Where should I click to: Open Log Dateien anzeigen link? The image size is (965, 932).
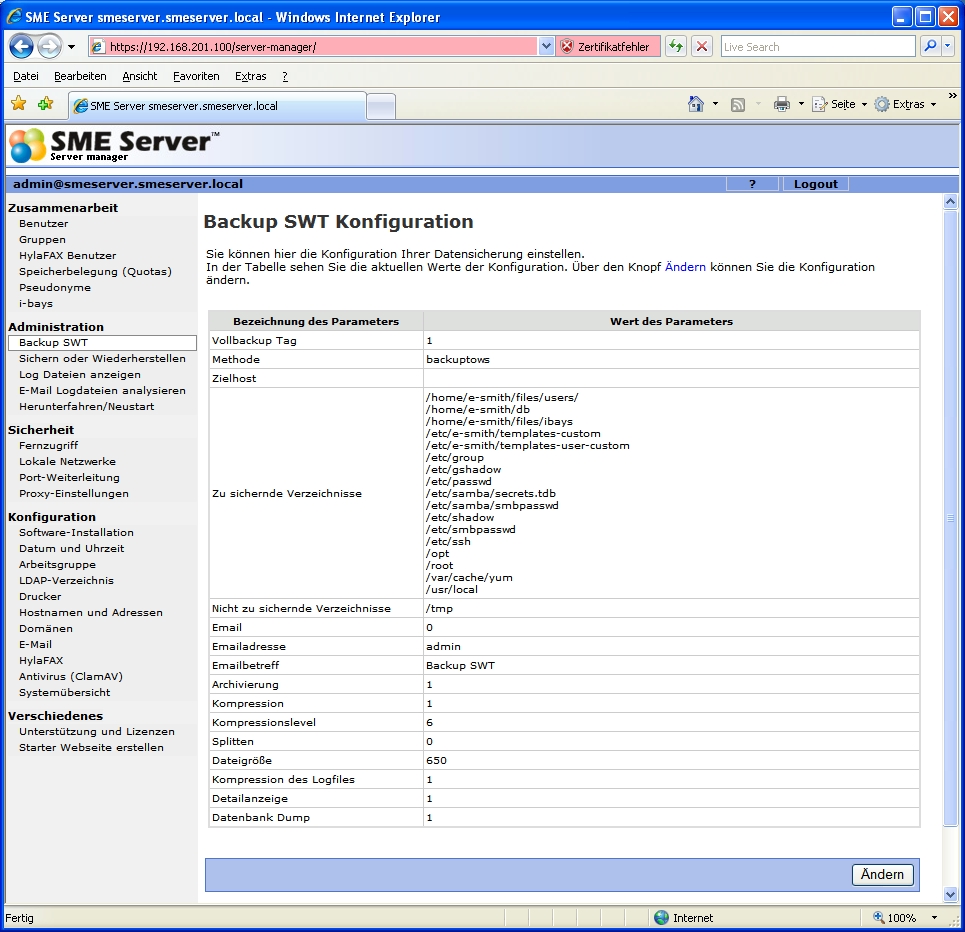[x=80, y=374]
